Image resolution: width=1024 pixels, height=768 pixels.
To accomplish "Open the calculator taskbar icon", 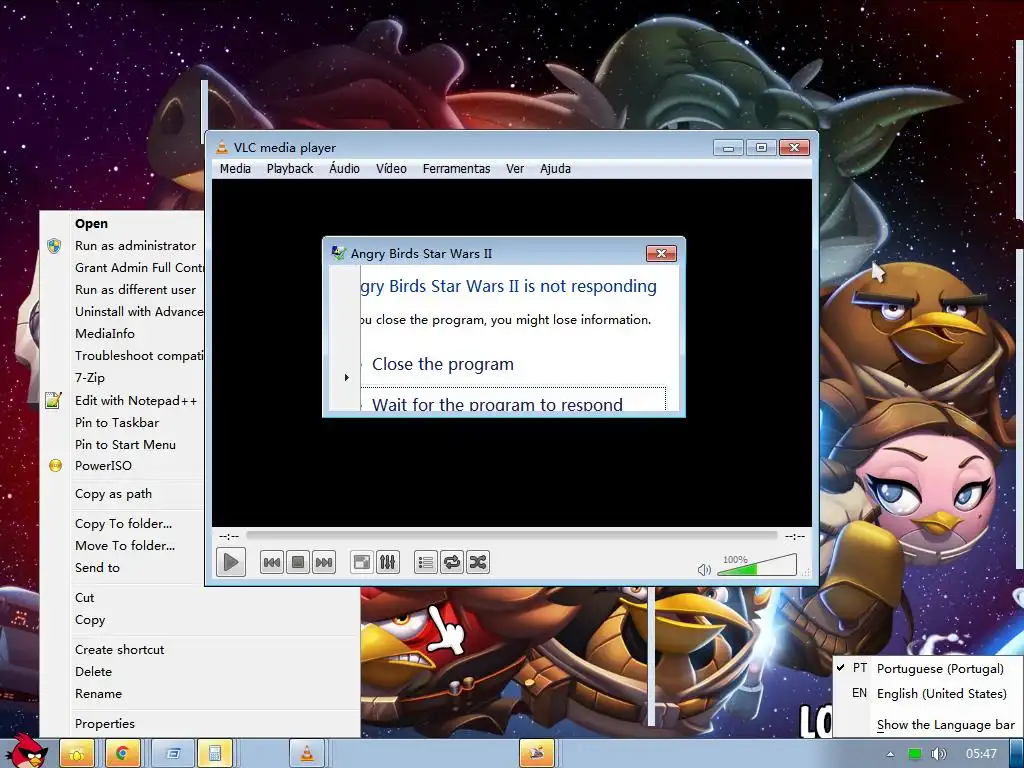I will pos(214,754).
